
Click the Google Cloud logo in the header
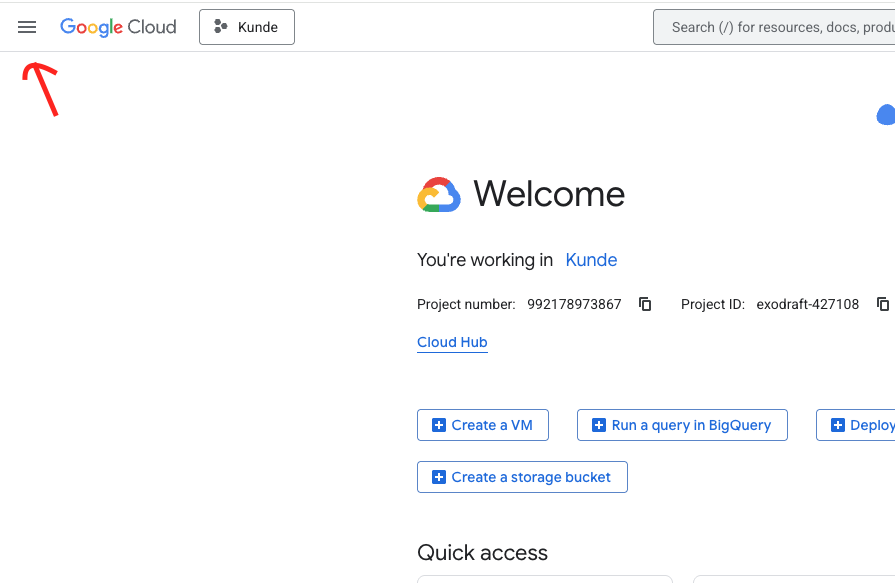118,27
